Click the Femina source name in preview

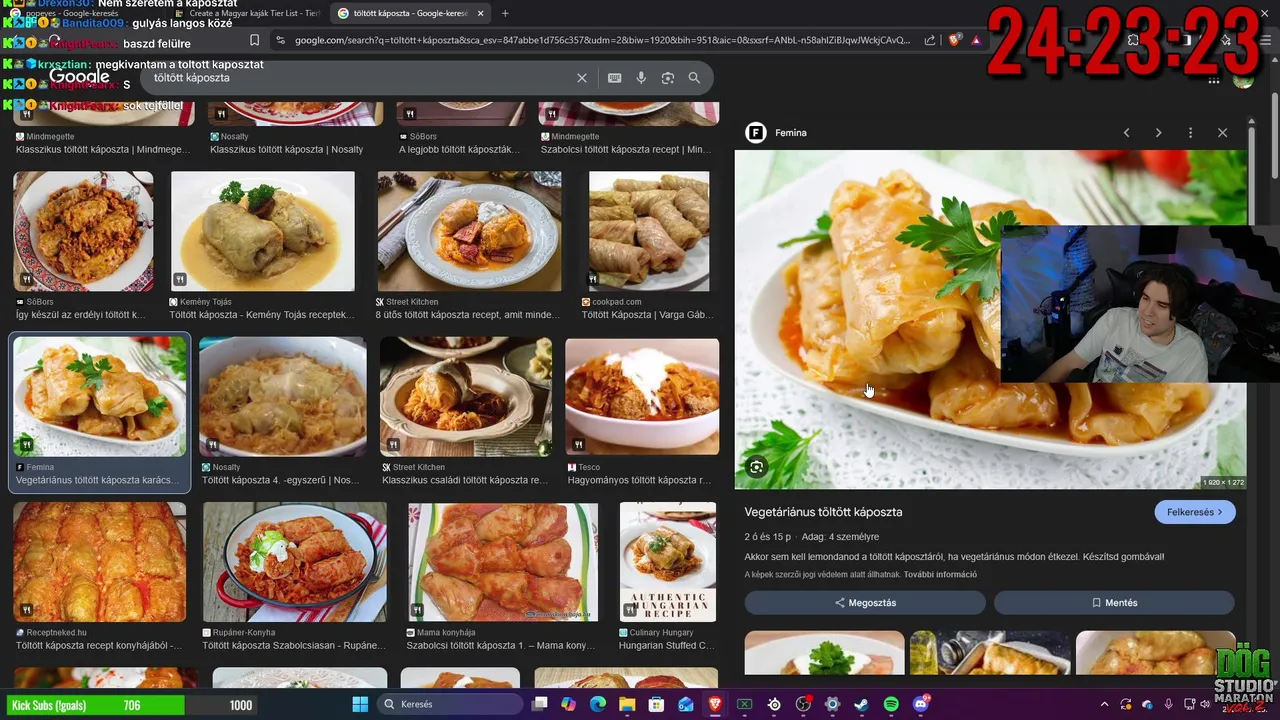pyautogui.click(x=790, y=132)
